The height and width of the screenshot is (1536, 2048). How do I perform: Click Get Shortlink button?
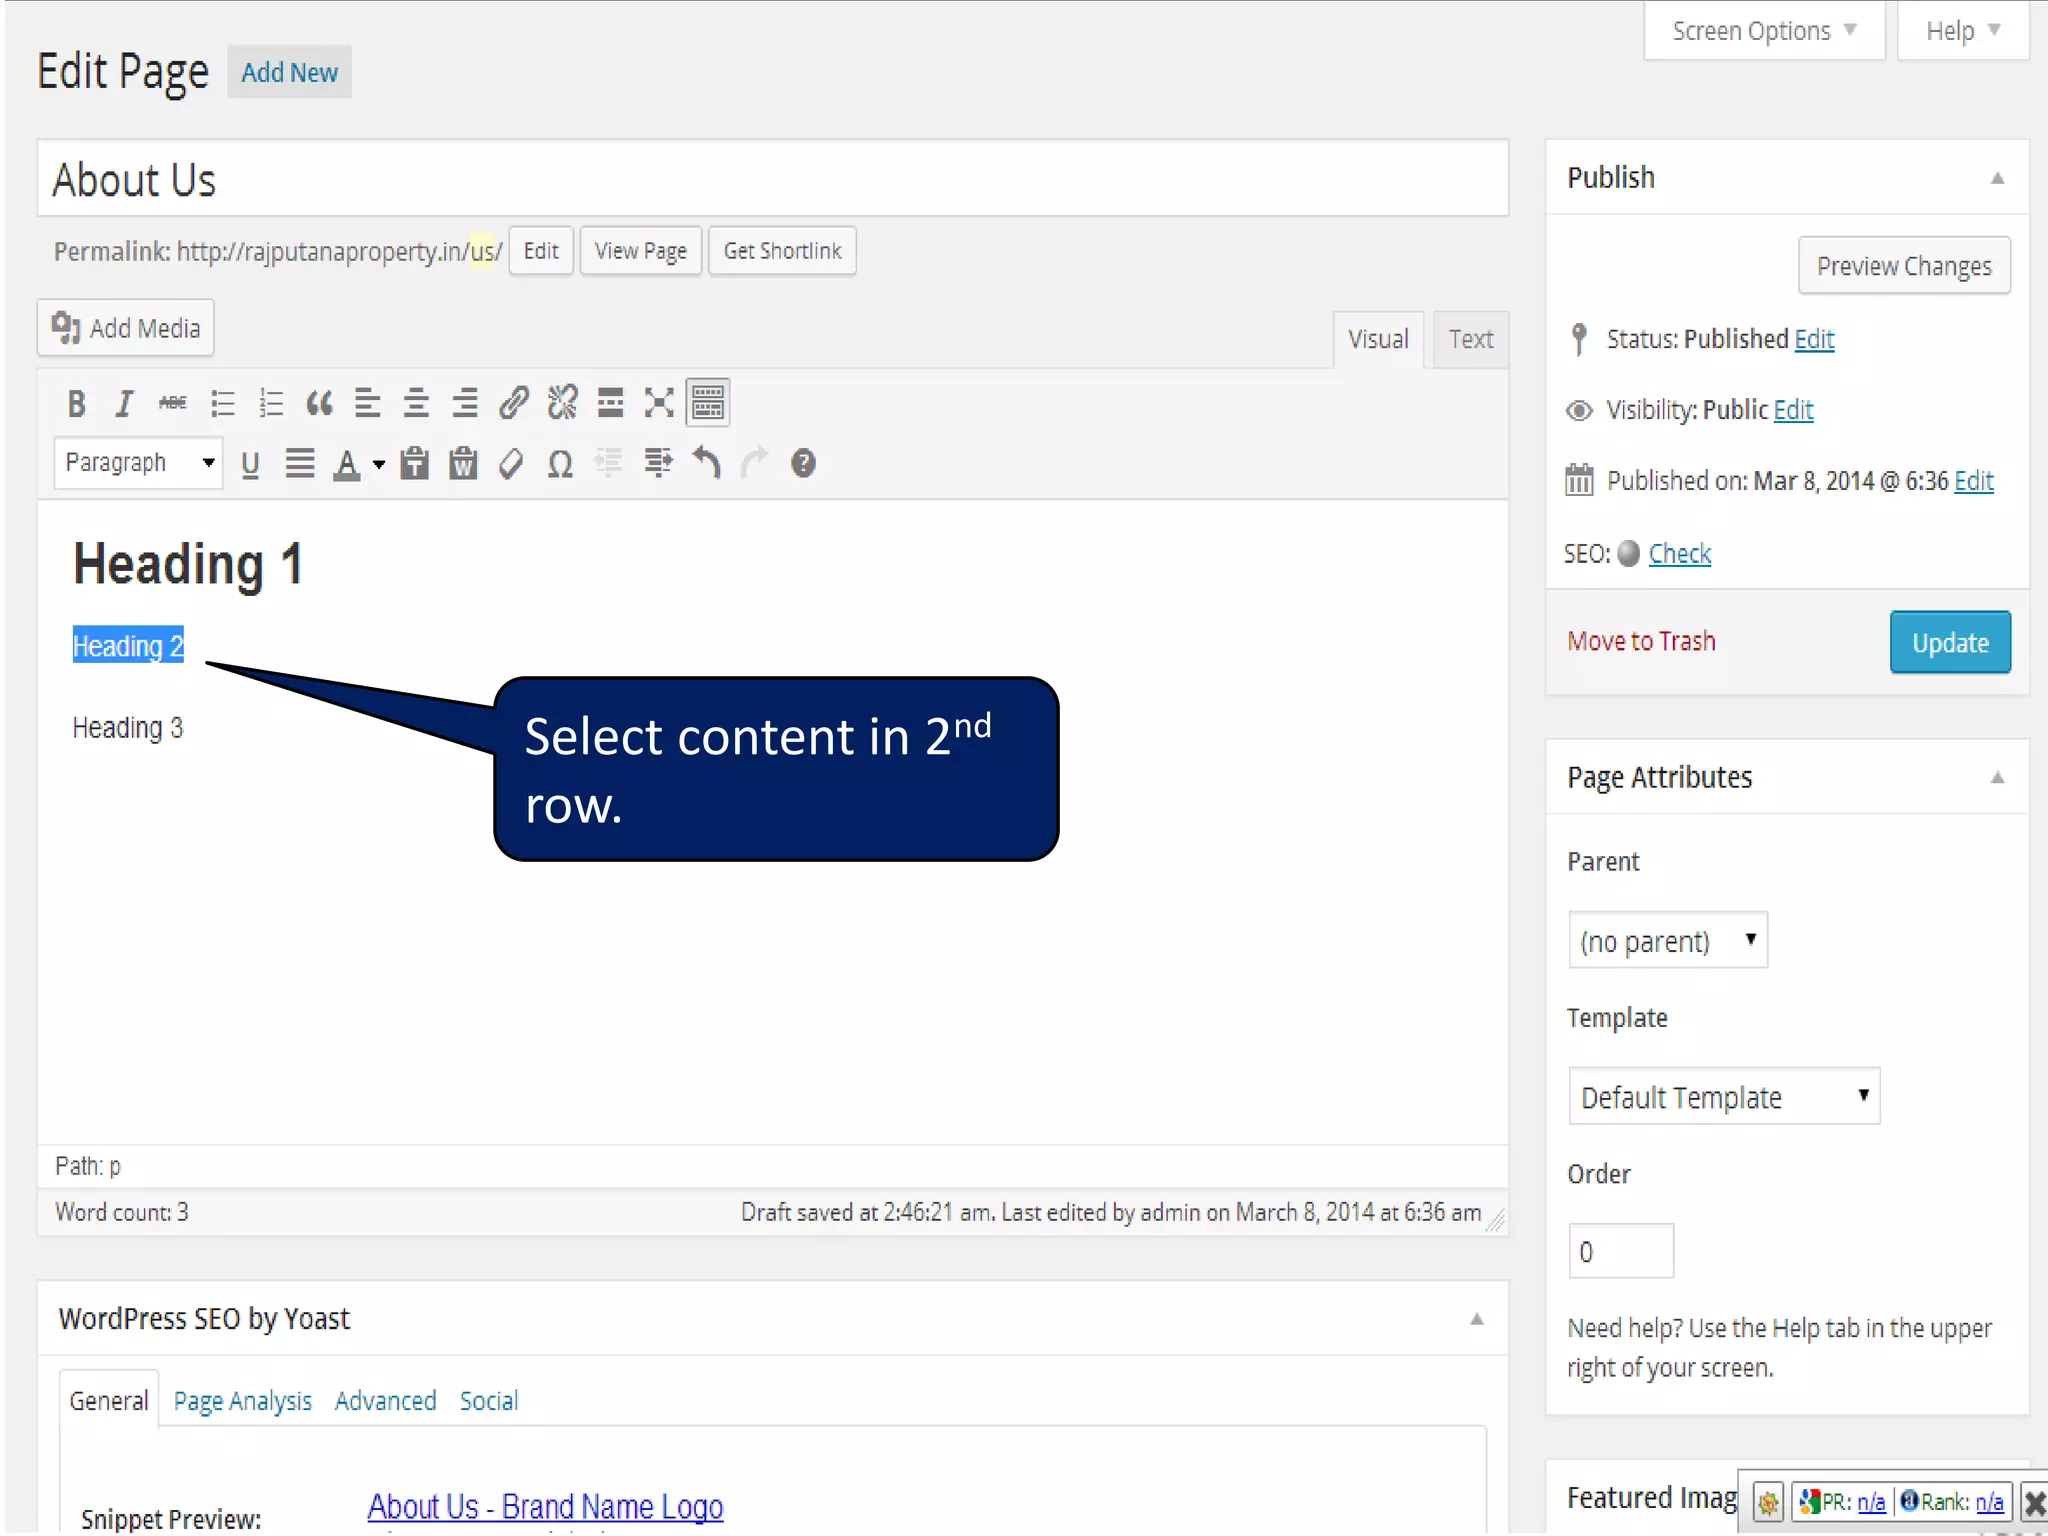782,251
